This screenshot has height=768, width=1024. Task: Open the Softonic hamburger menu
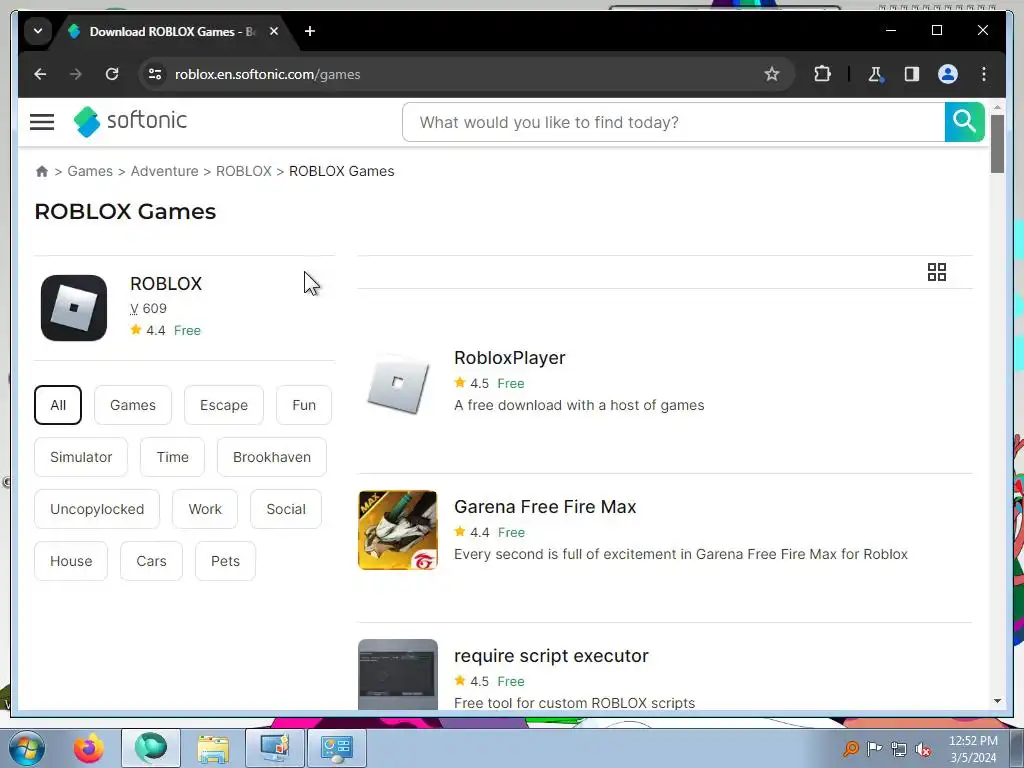tap(42, 121)
